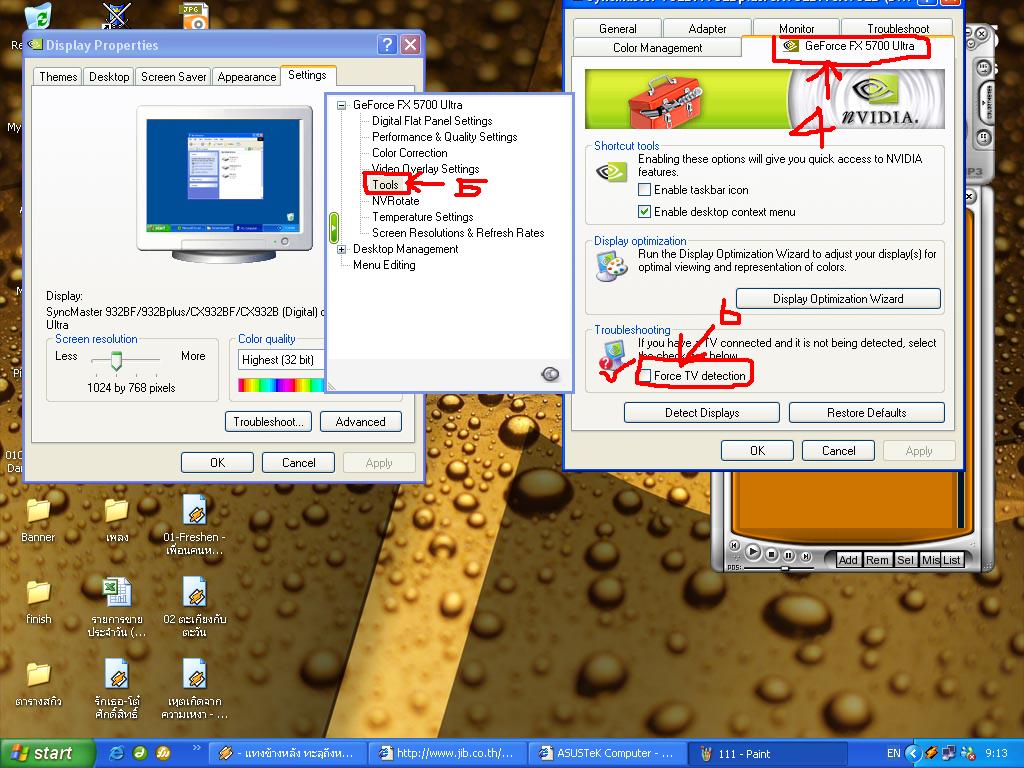Click the NVIDIA logo icon at the menu's bottom
This screenshot has height=768, width=1024.
(550, 374)
